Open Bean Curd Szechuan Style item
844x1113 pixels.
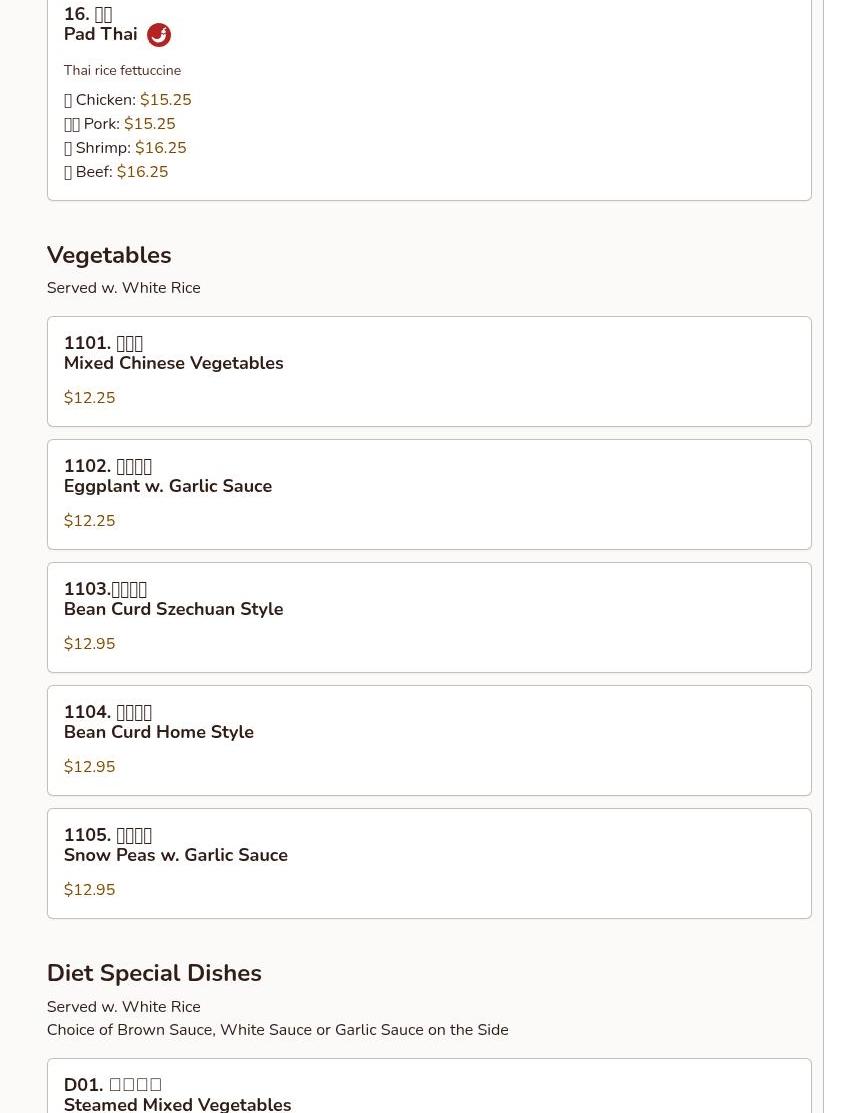173,609
